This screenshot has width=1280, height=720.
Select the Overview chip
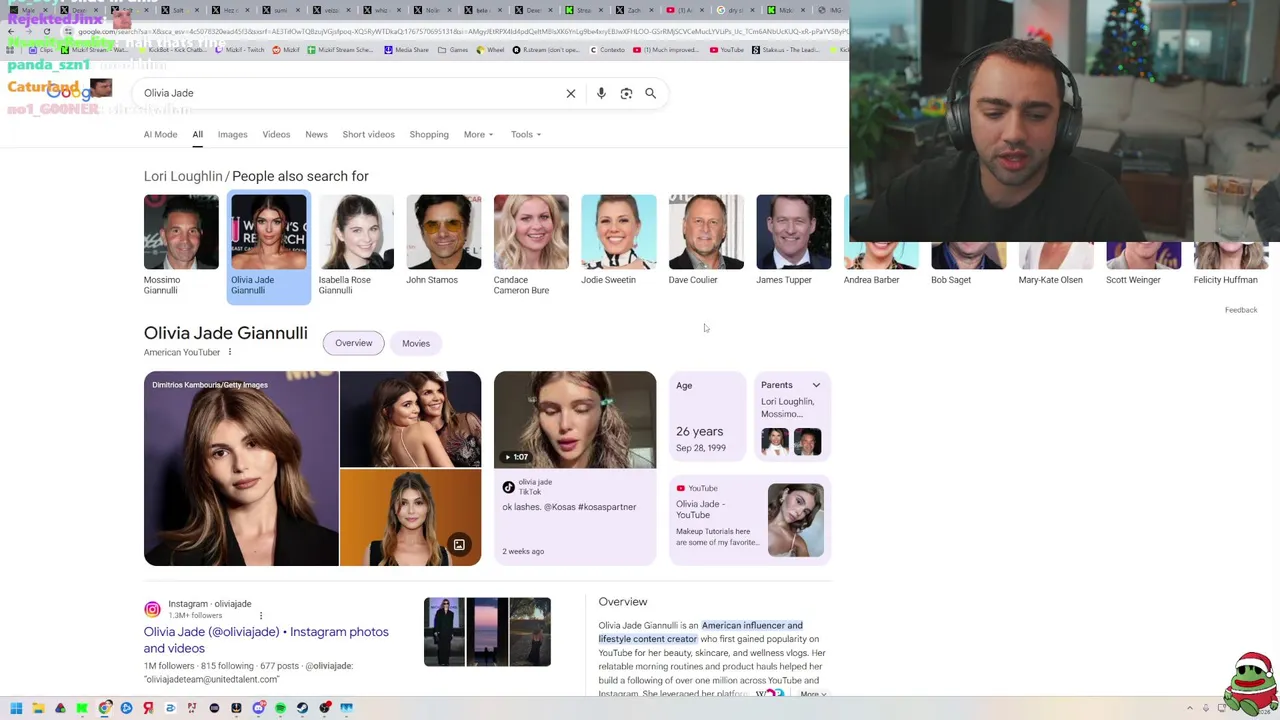(x=353, y=343)
